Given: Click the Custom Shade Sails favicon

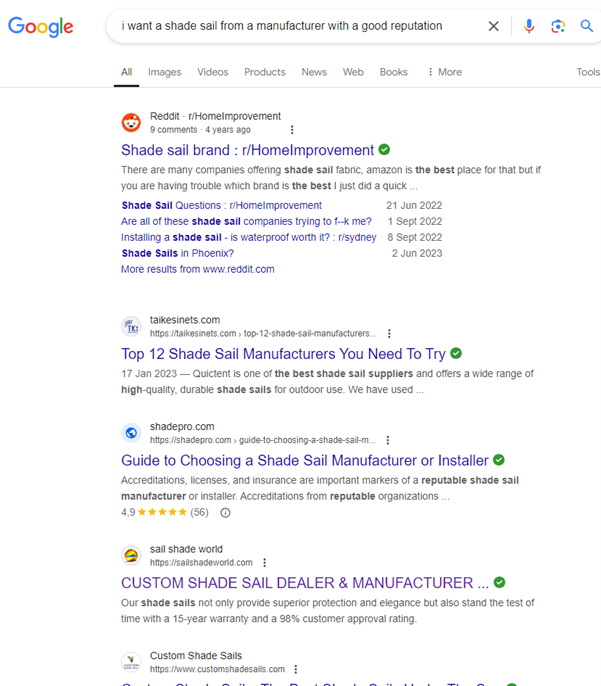Looking at the screenshot, I should pos(131,662).
